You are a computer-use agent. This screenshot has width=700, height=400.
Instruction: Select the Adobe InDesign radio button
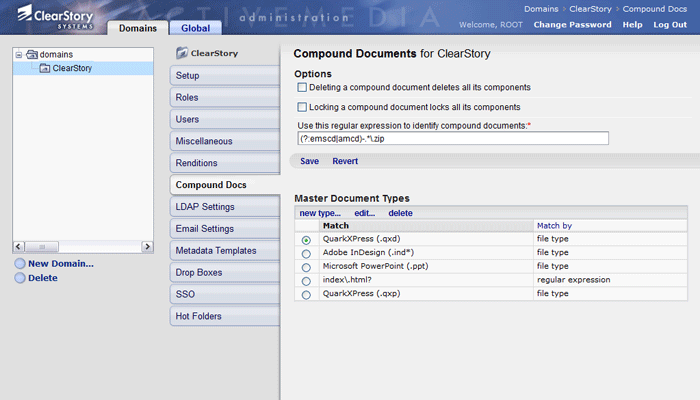coord(306,254)
